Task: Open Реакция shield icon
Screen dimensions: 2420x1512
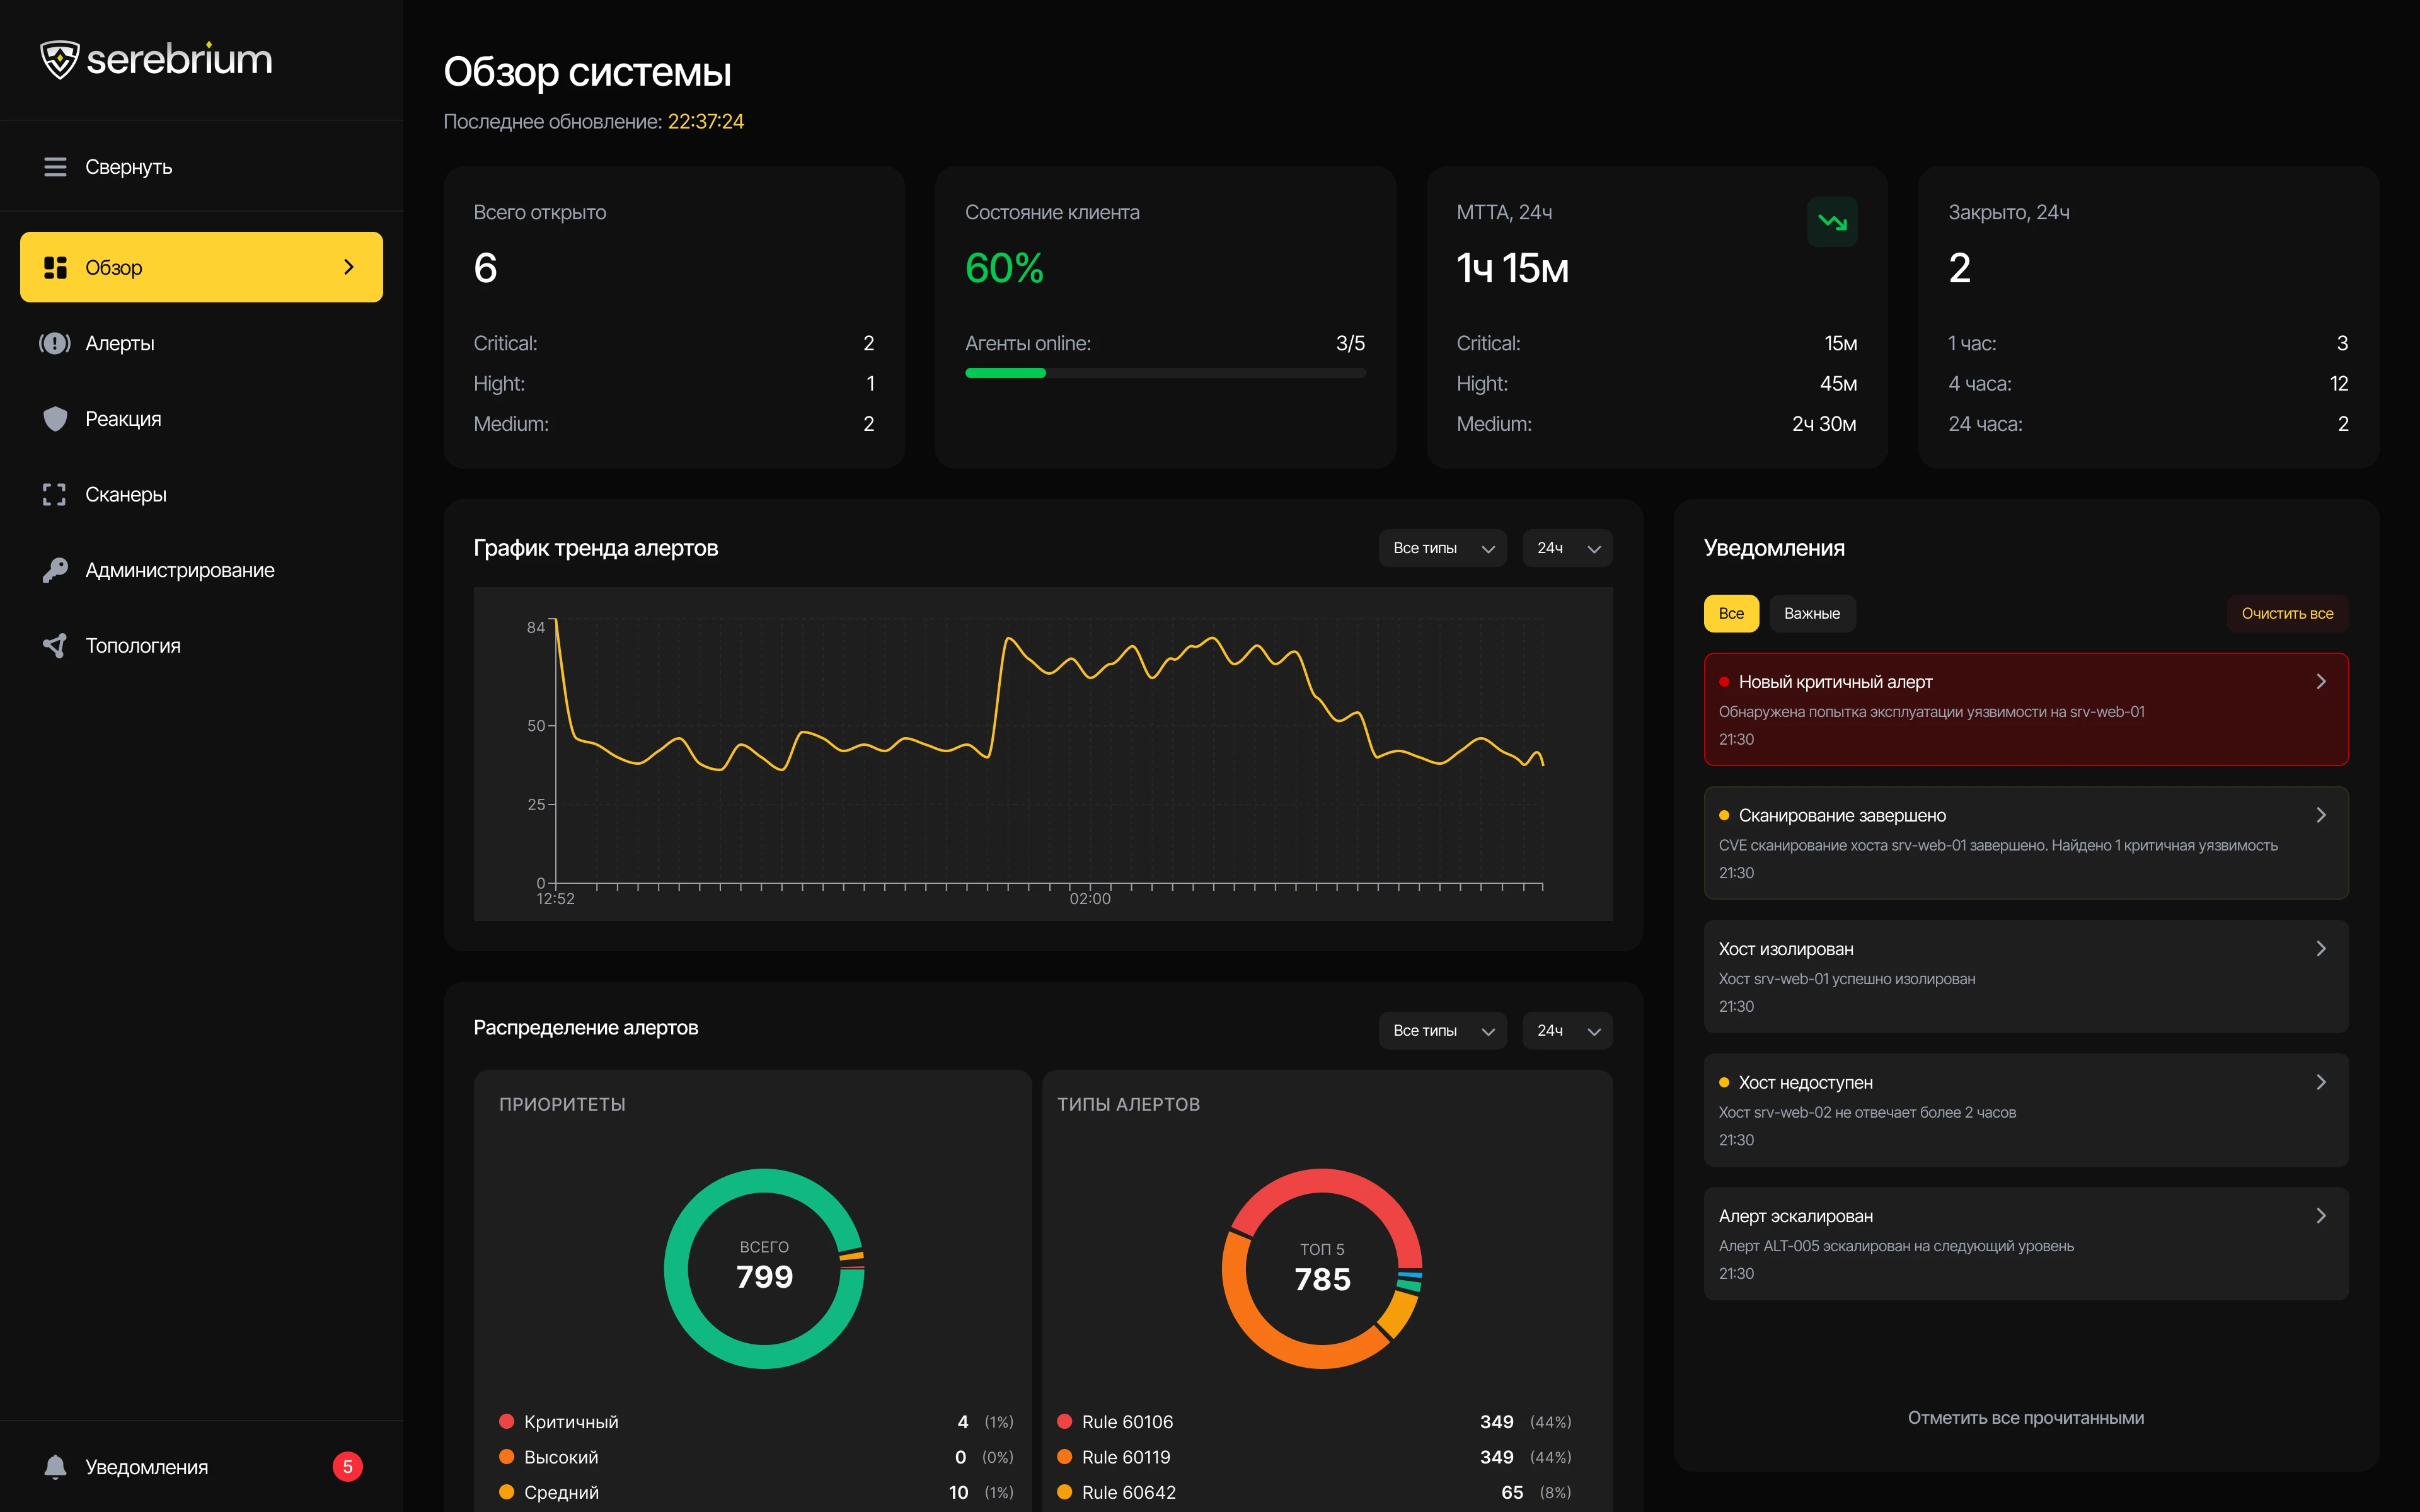Action: pos(55,419)
